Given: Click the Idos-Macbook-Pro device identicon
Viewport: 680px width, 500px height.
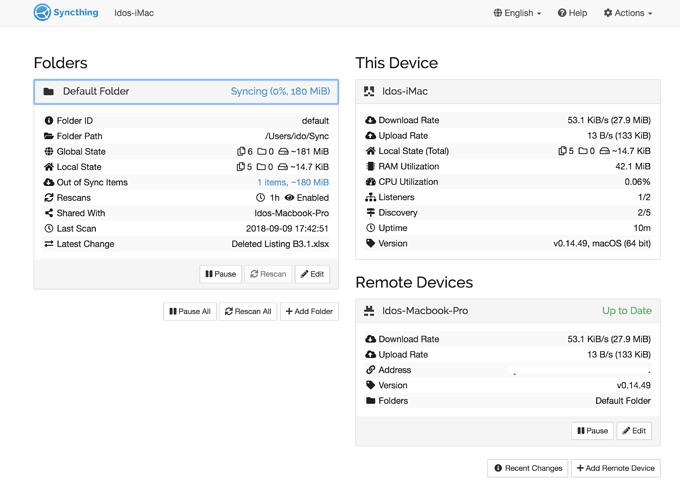Looking at the screenshot, I should (x=369, y=311).
